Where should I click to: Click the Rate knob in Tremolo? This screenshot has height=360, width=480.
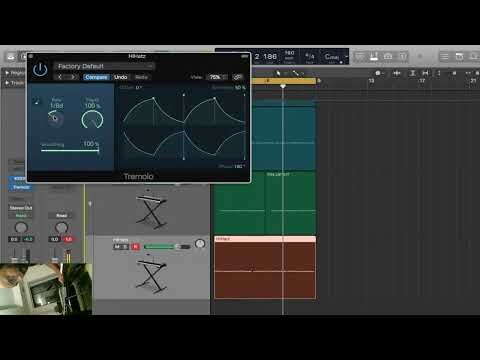click(55, 118)
